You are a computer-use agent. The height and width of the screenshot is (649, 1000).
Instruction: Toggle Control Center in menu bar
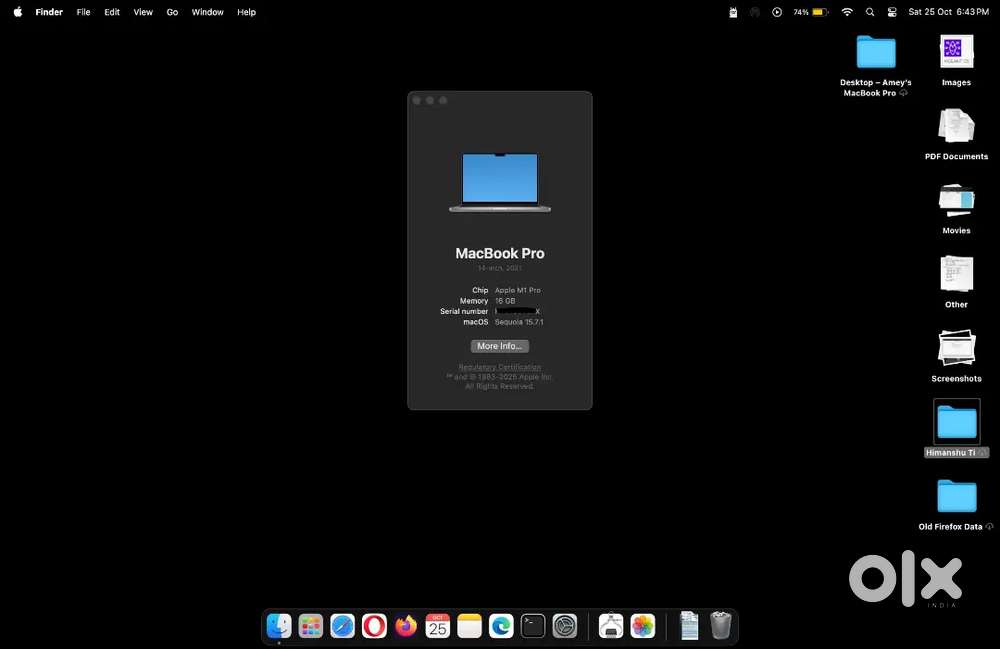coord(891,12)
